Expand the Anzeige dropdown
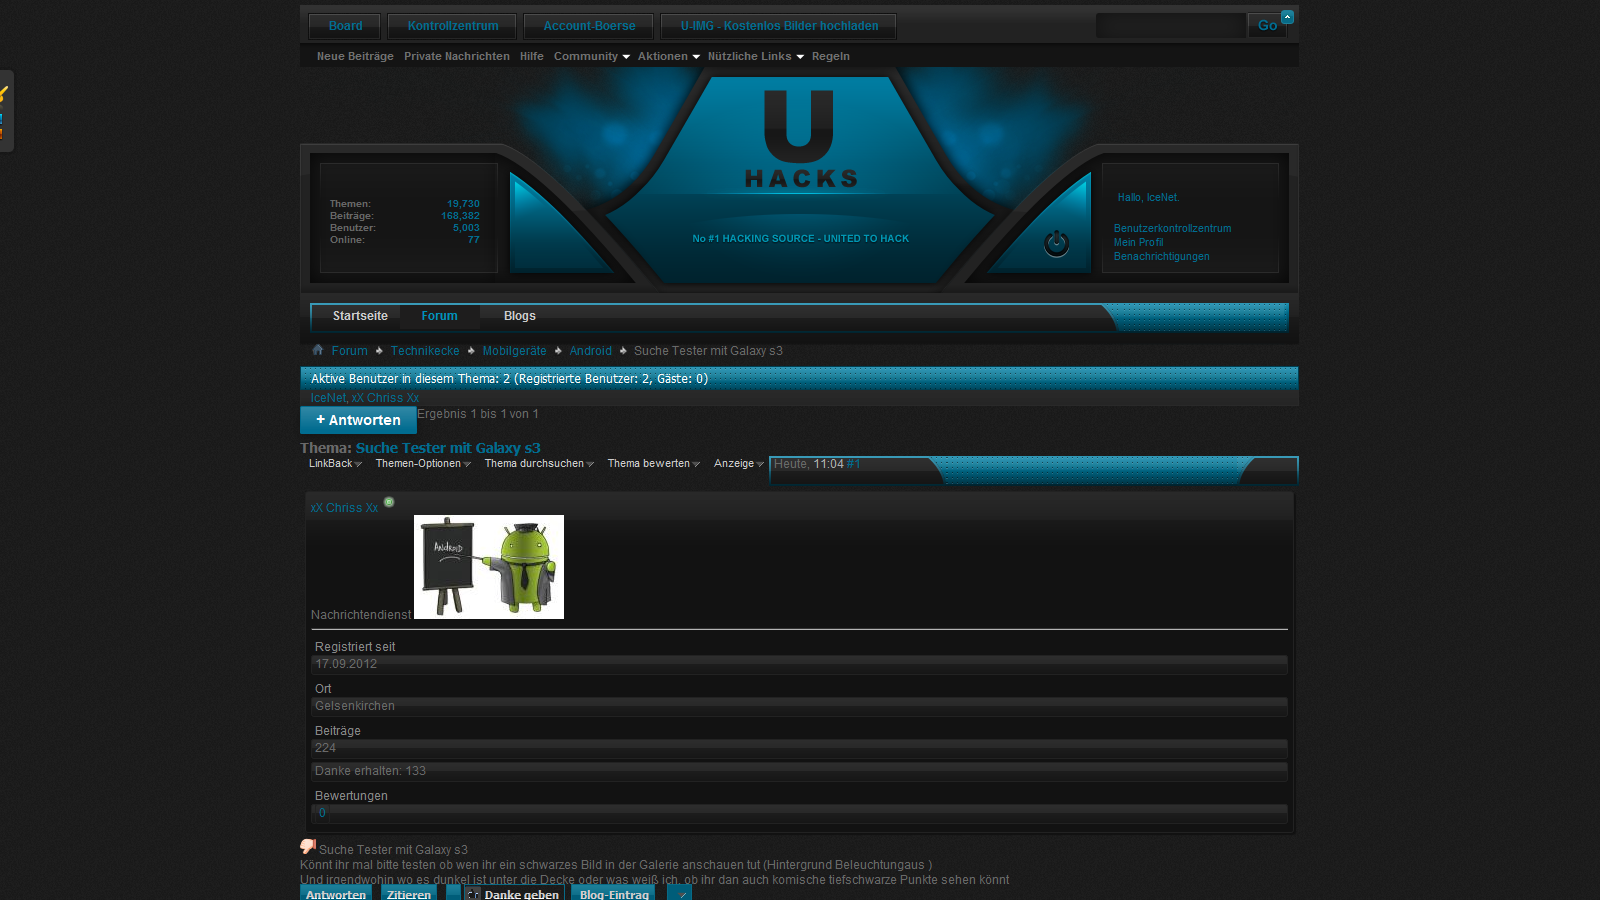The height and width of the screenshot is (900, 1600). pos(739,464)
